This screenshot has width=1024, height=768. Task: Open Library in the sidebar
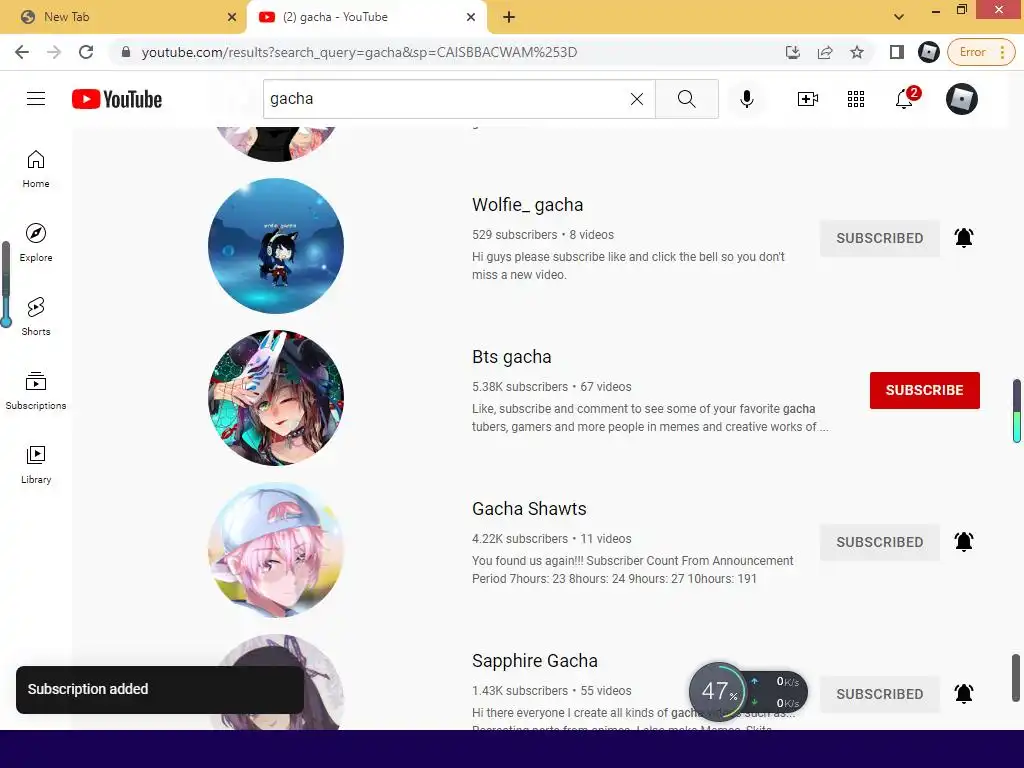click(36, 464)
